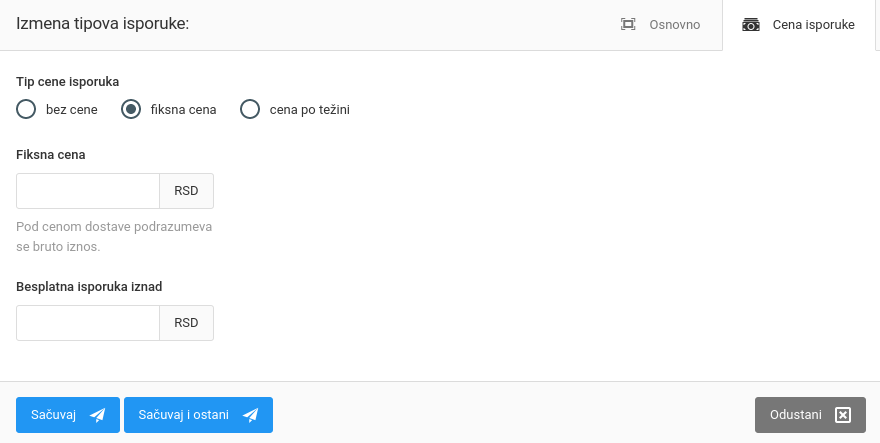Click the RSD label beside Besplatna isporuka field

pos(186,323)
